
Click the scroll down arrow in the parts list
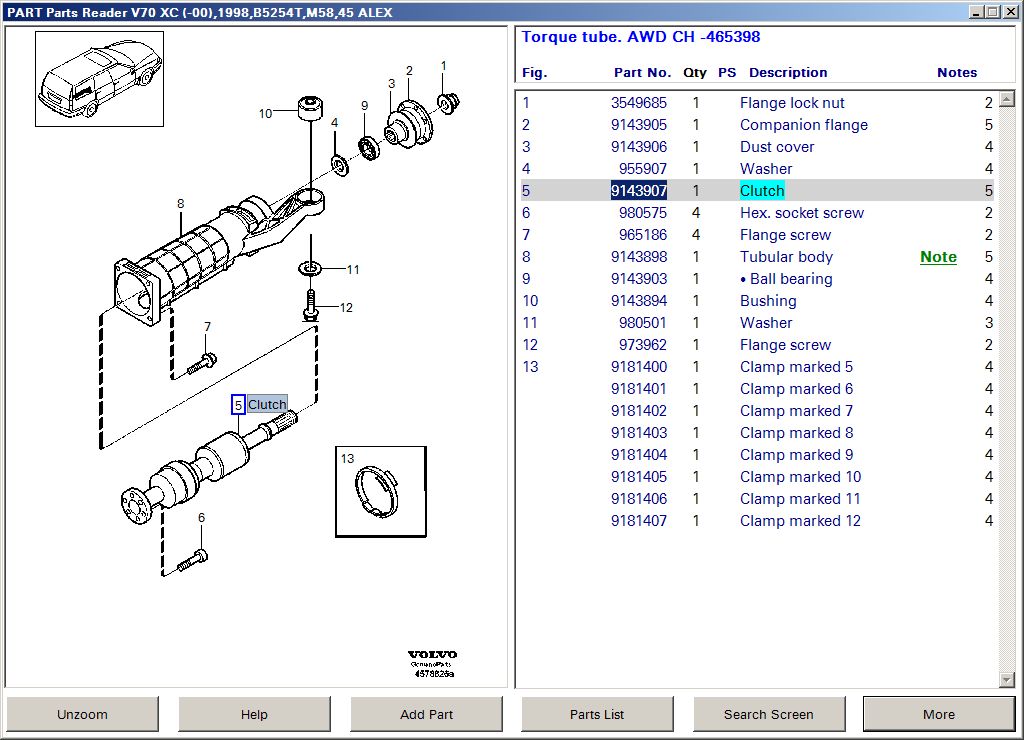(1006, 680)
